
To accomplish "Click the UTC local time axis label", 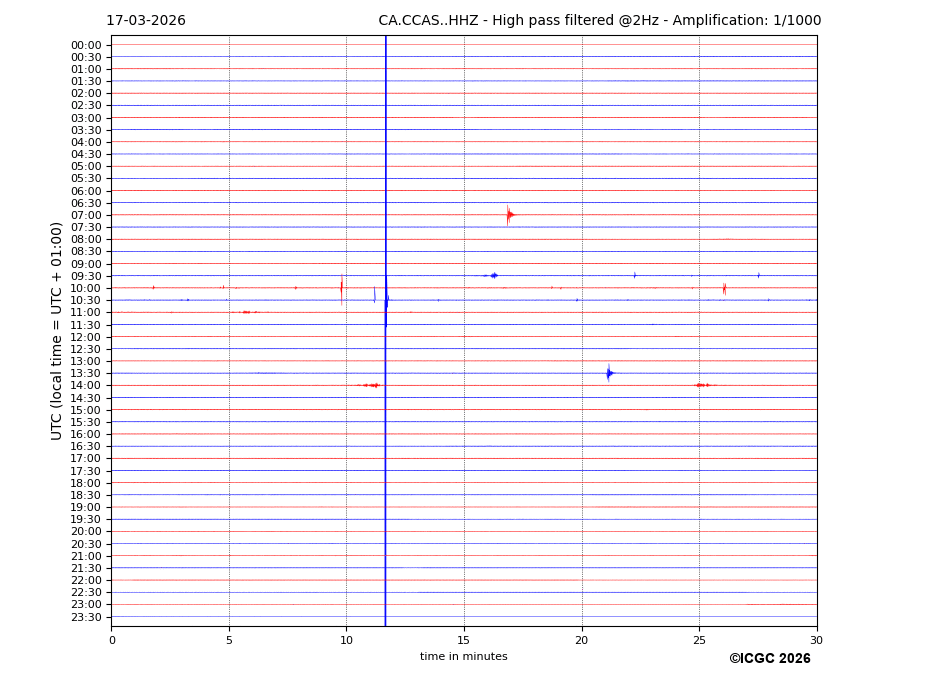I will coord(57,330).
